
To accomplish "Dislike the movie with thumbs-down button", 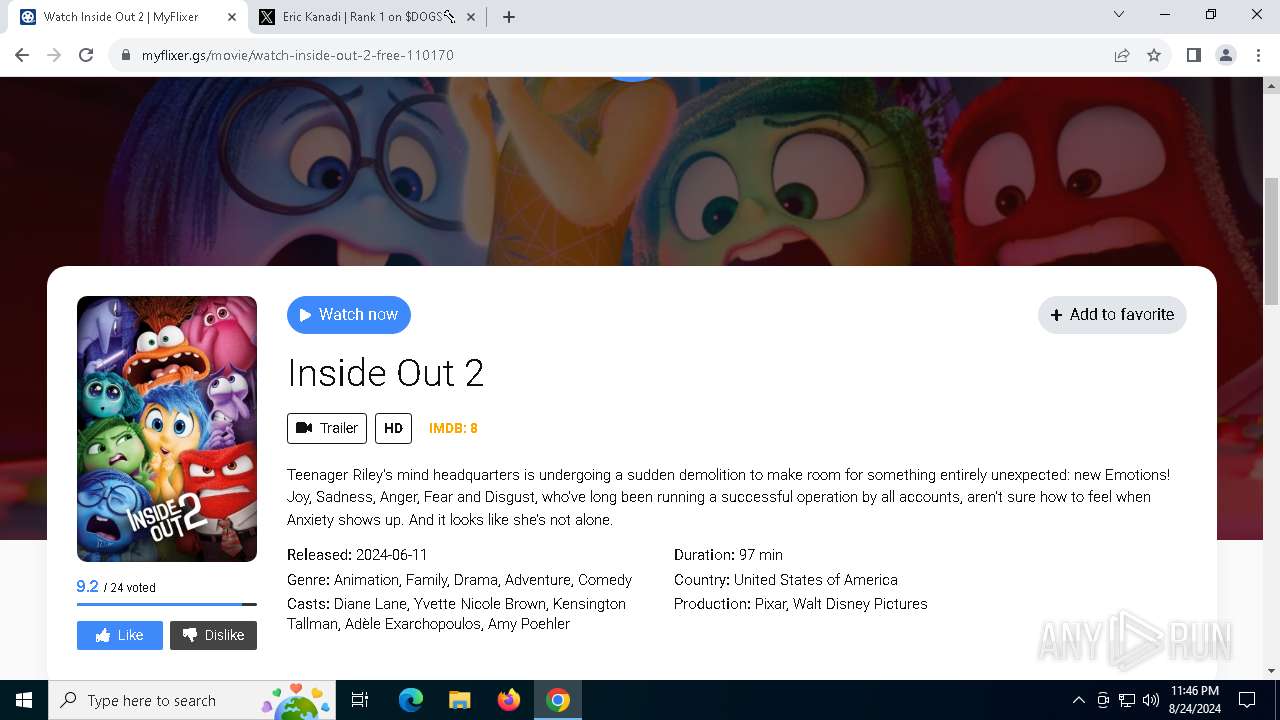I will click(x=213, y=635).
